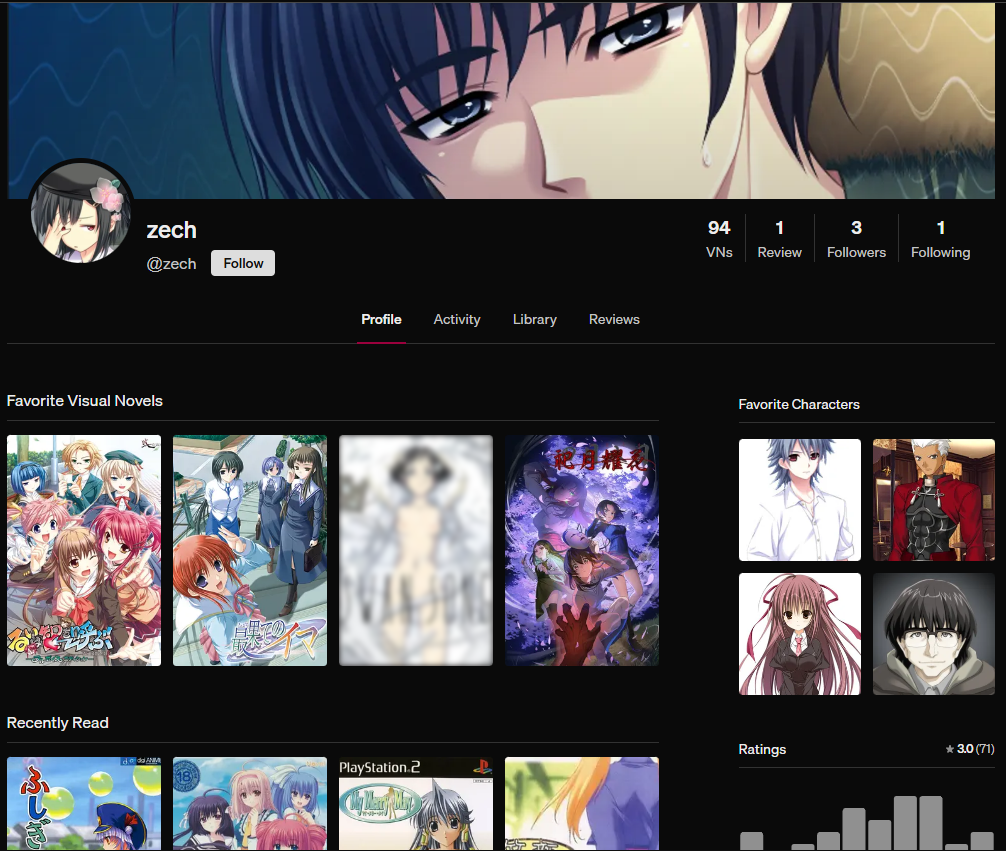
Task: Open the purple moonlit favorite novel cover
Action: (x=582, y=550)
